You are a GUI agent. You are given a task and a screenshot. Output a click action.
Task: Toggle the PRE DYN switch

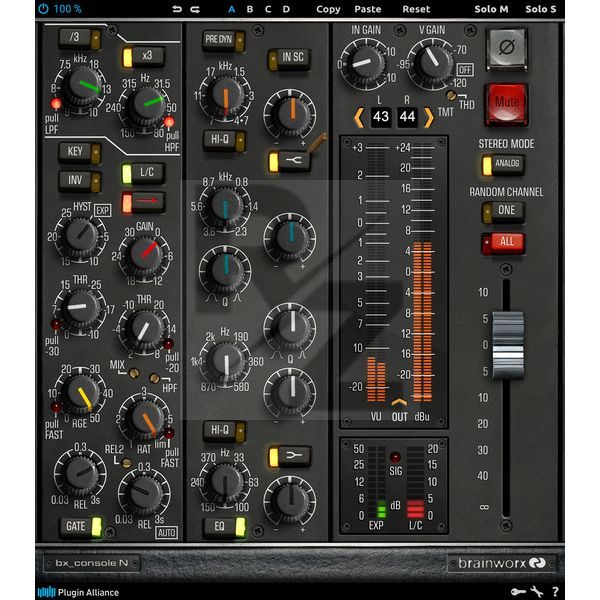(223, 40)
